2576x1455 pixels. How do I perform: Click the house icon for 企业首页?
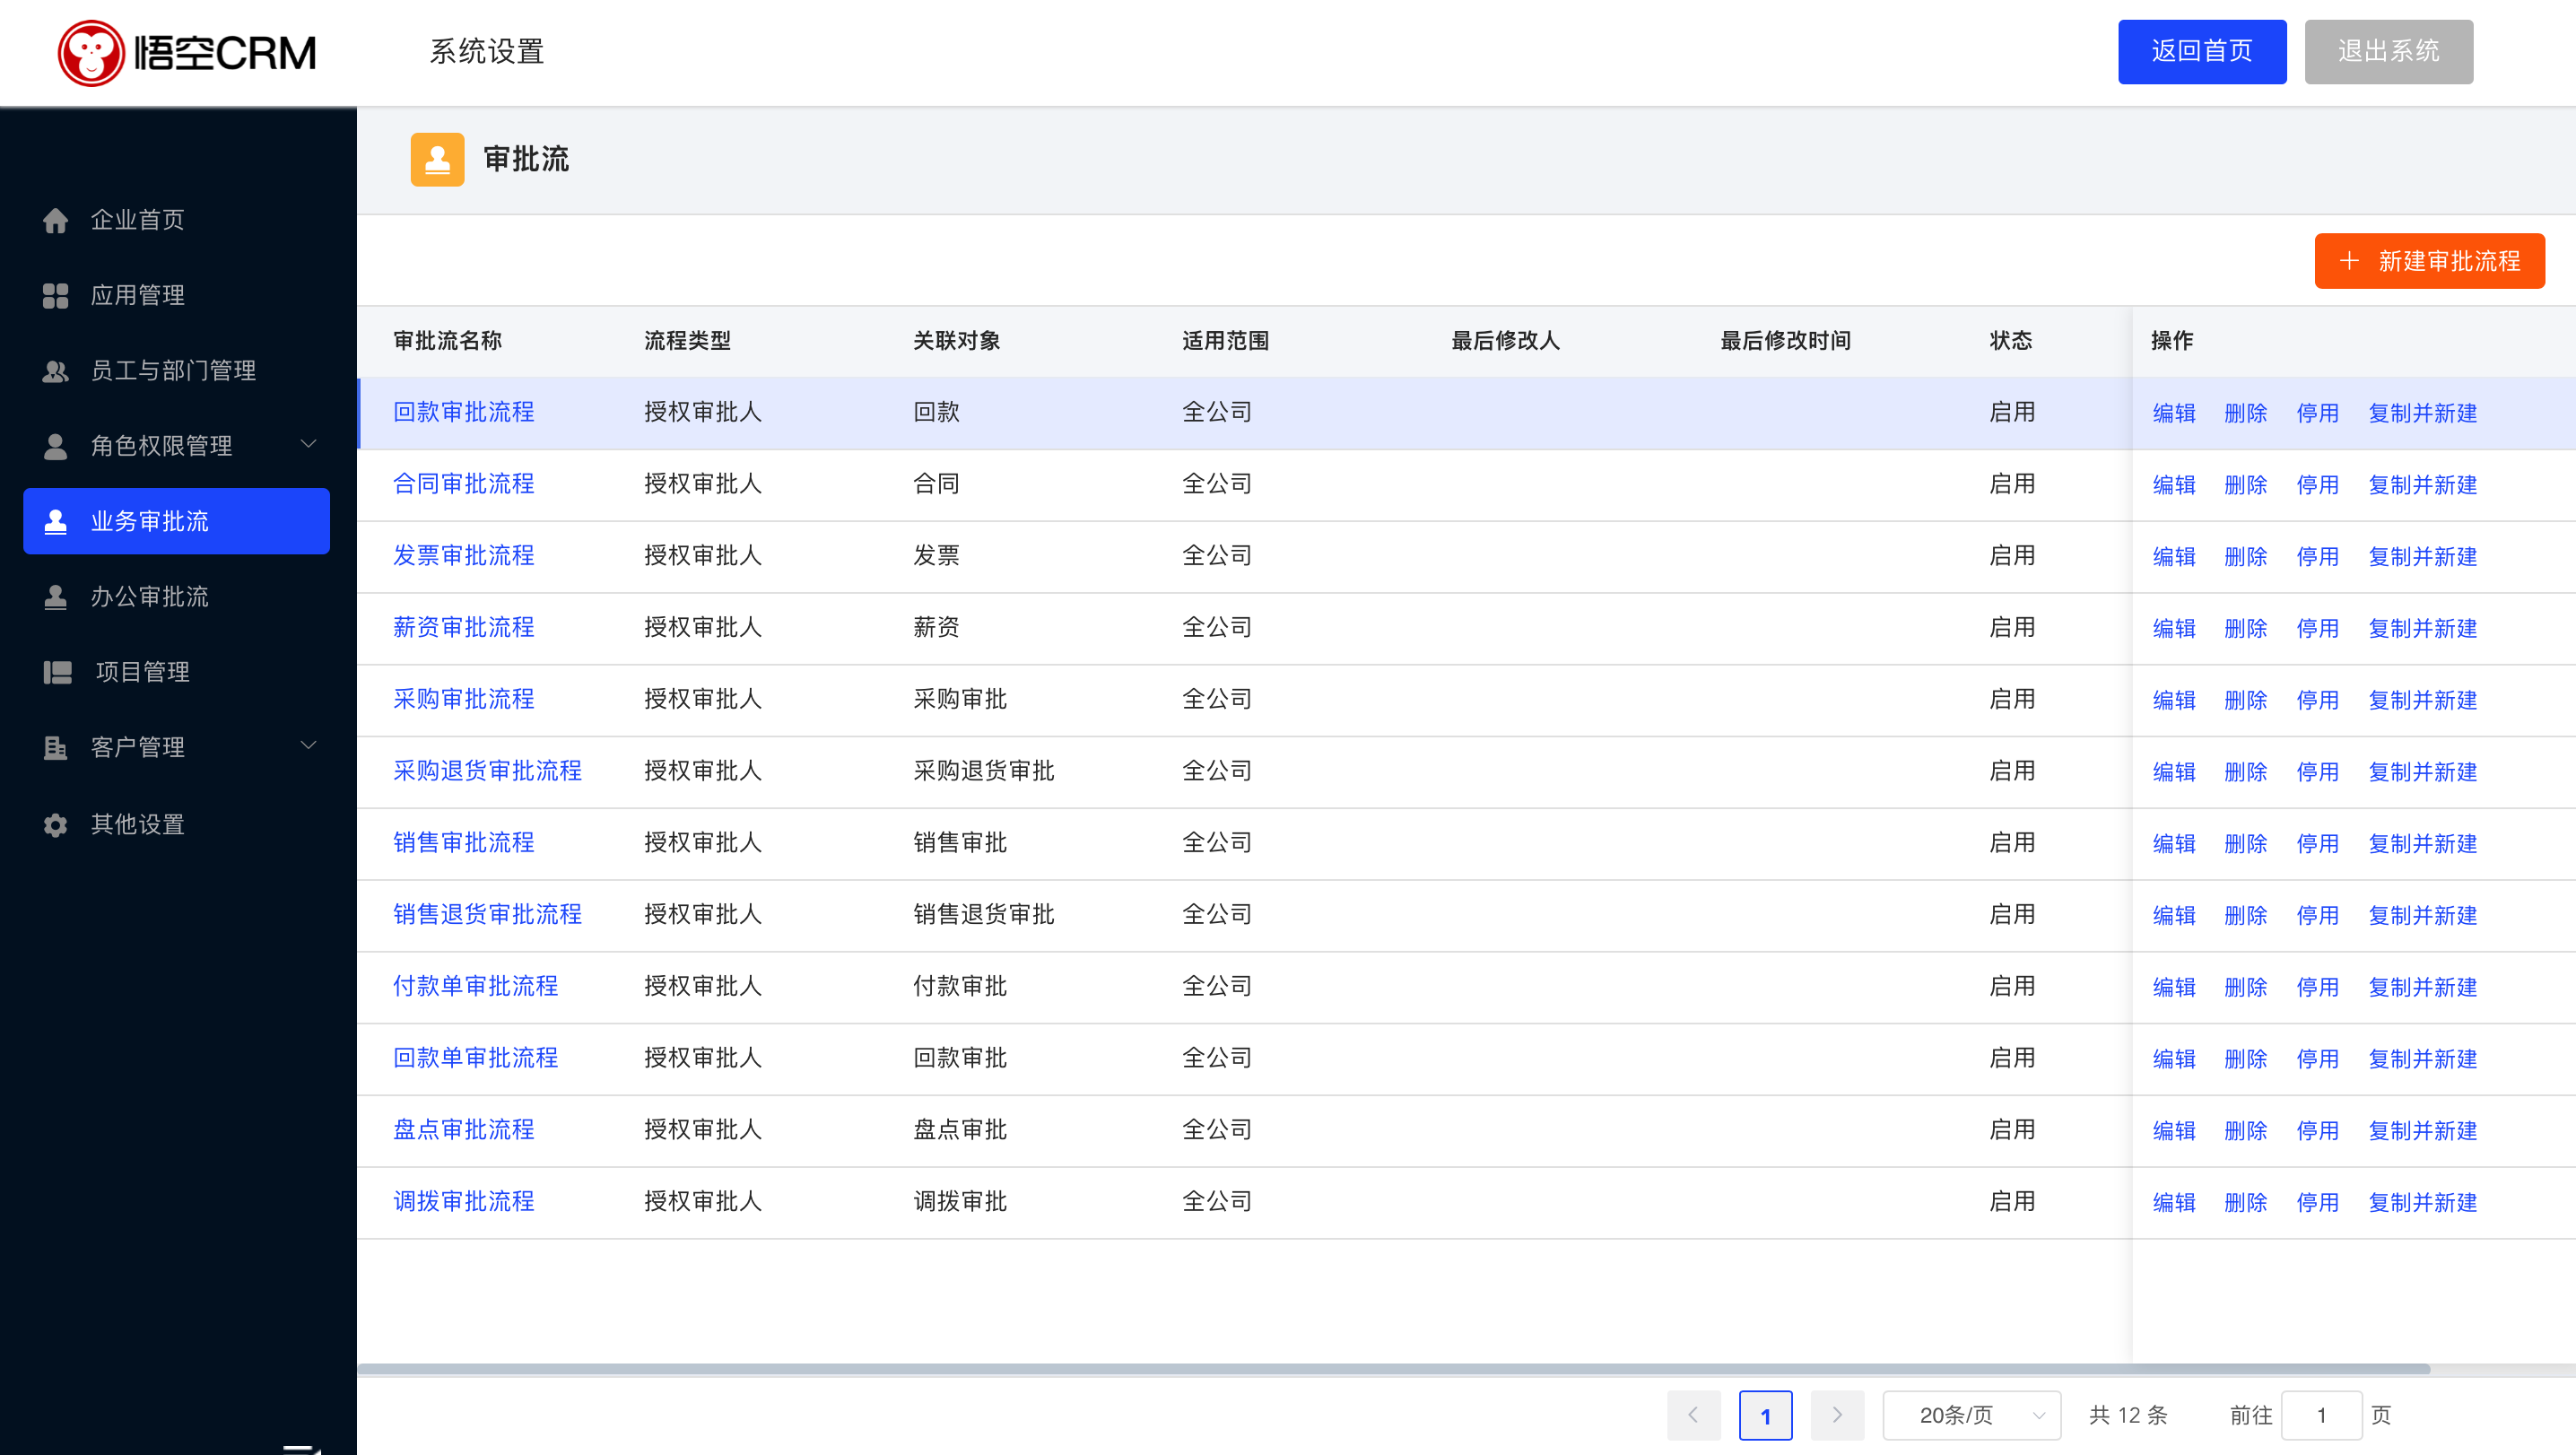pyautogui.click(x=55, y=220)
